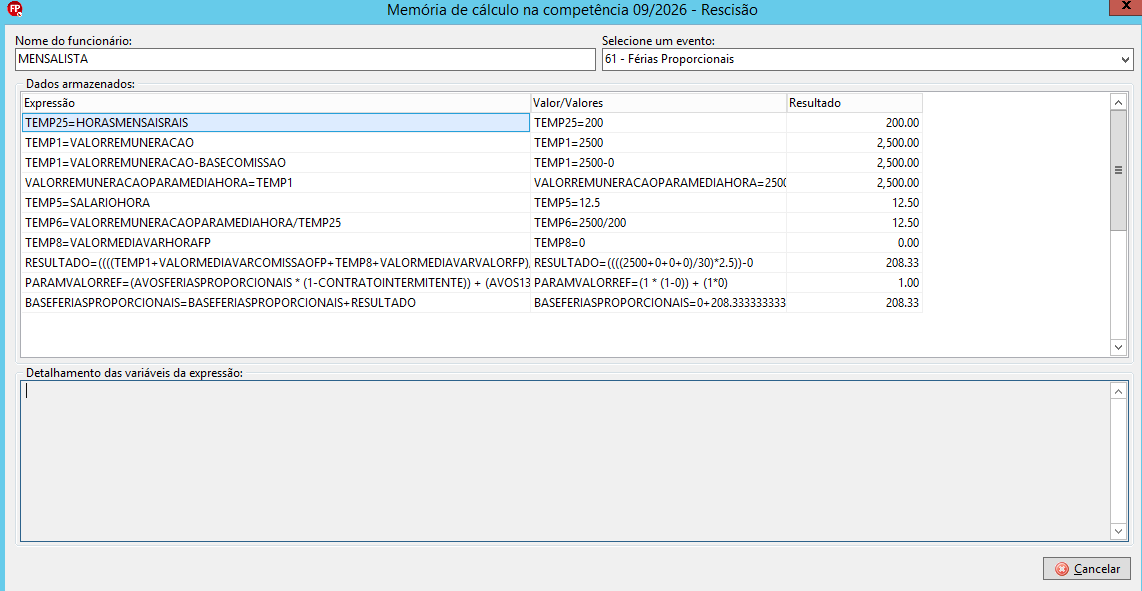Click the FP application icon in title bar
The height and width of the screenshot is (591, 1142).
click(x=13, y=9)
